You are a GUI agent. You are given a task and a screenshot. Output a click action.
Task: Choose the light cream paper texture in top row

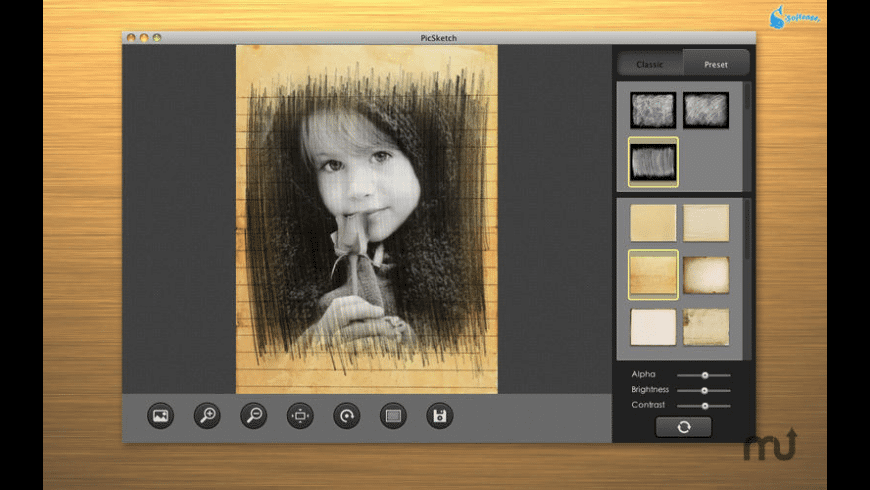tap(706, 223)
